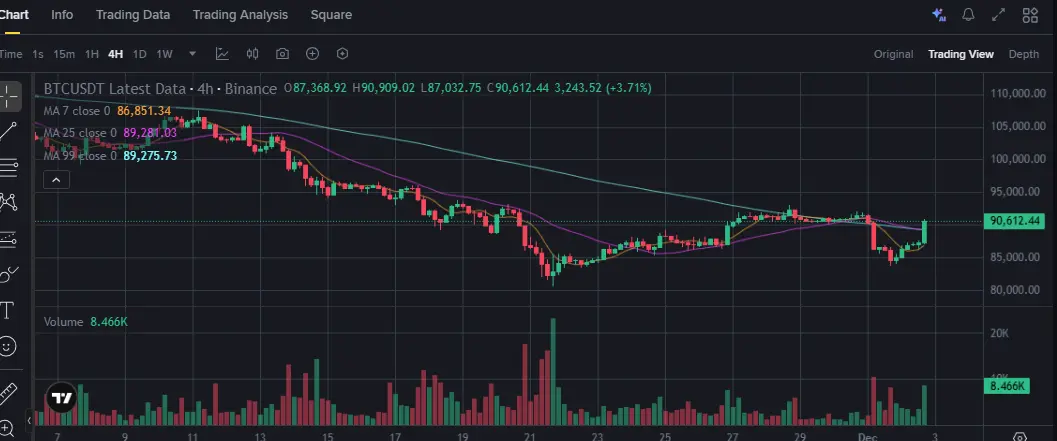
Task: Switch chart mode to Depth
Action: 1023,54
